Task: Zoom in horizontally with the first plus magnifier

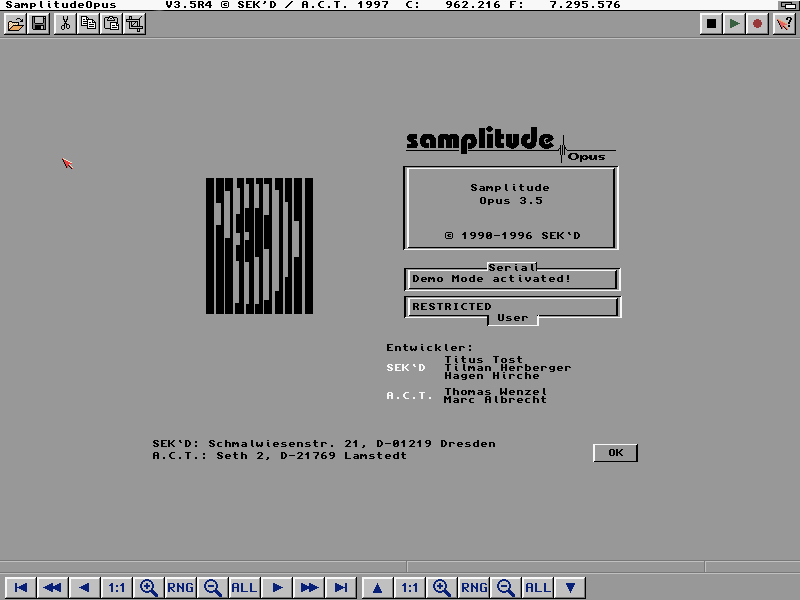Action: (148, 587)
